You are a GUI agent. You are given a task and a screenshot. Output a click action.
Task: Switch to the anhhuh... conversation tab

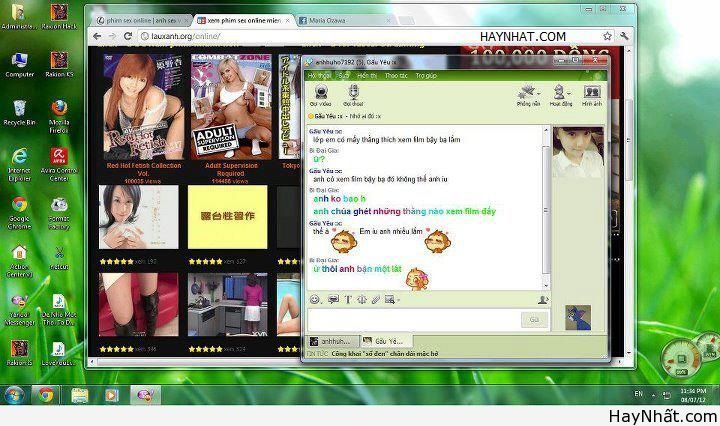coord(331,341)
